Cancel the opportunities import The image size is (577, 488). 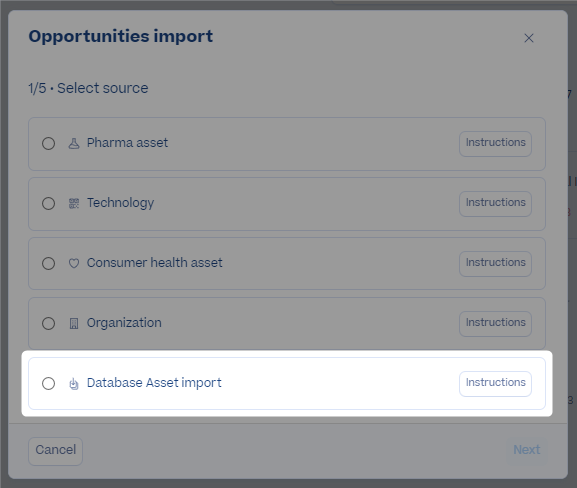[56, 451]
